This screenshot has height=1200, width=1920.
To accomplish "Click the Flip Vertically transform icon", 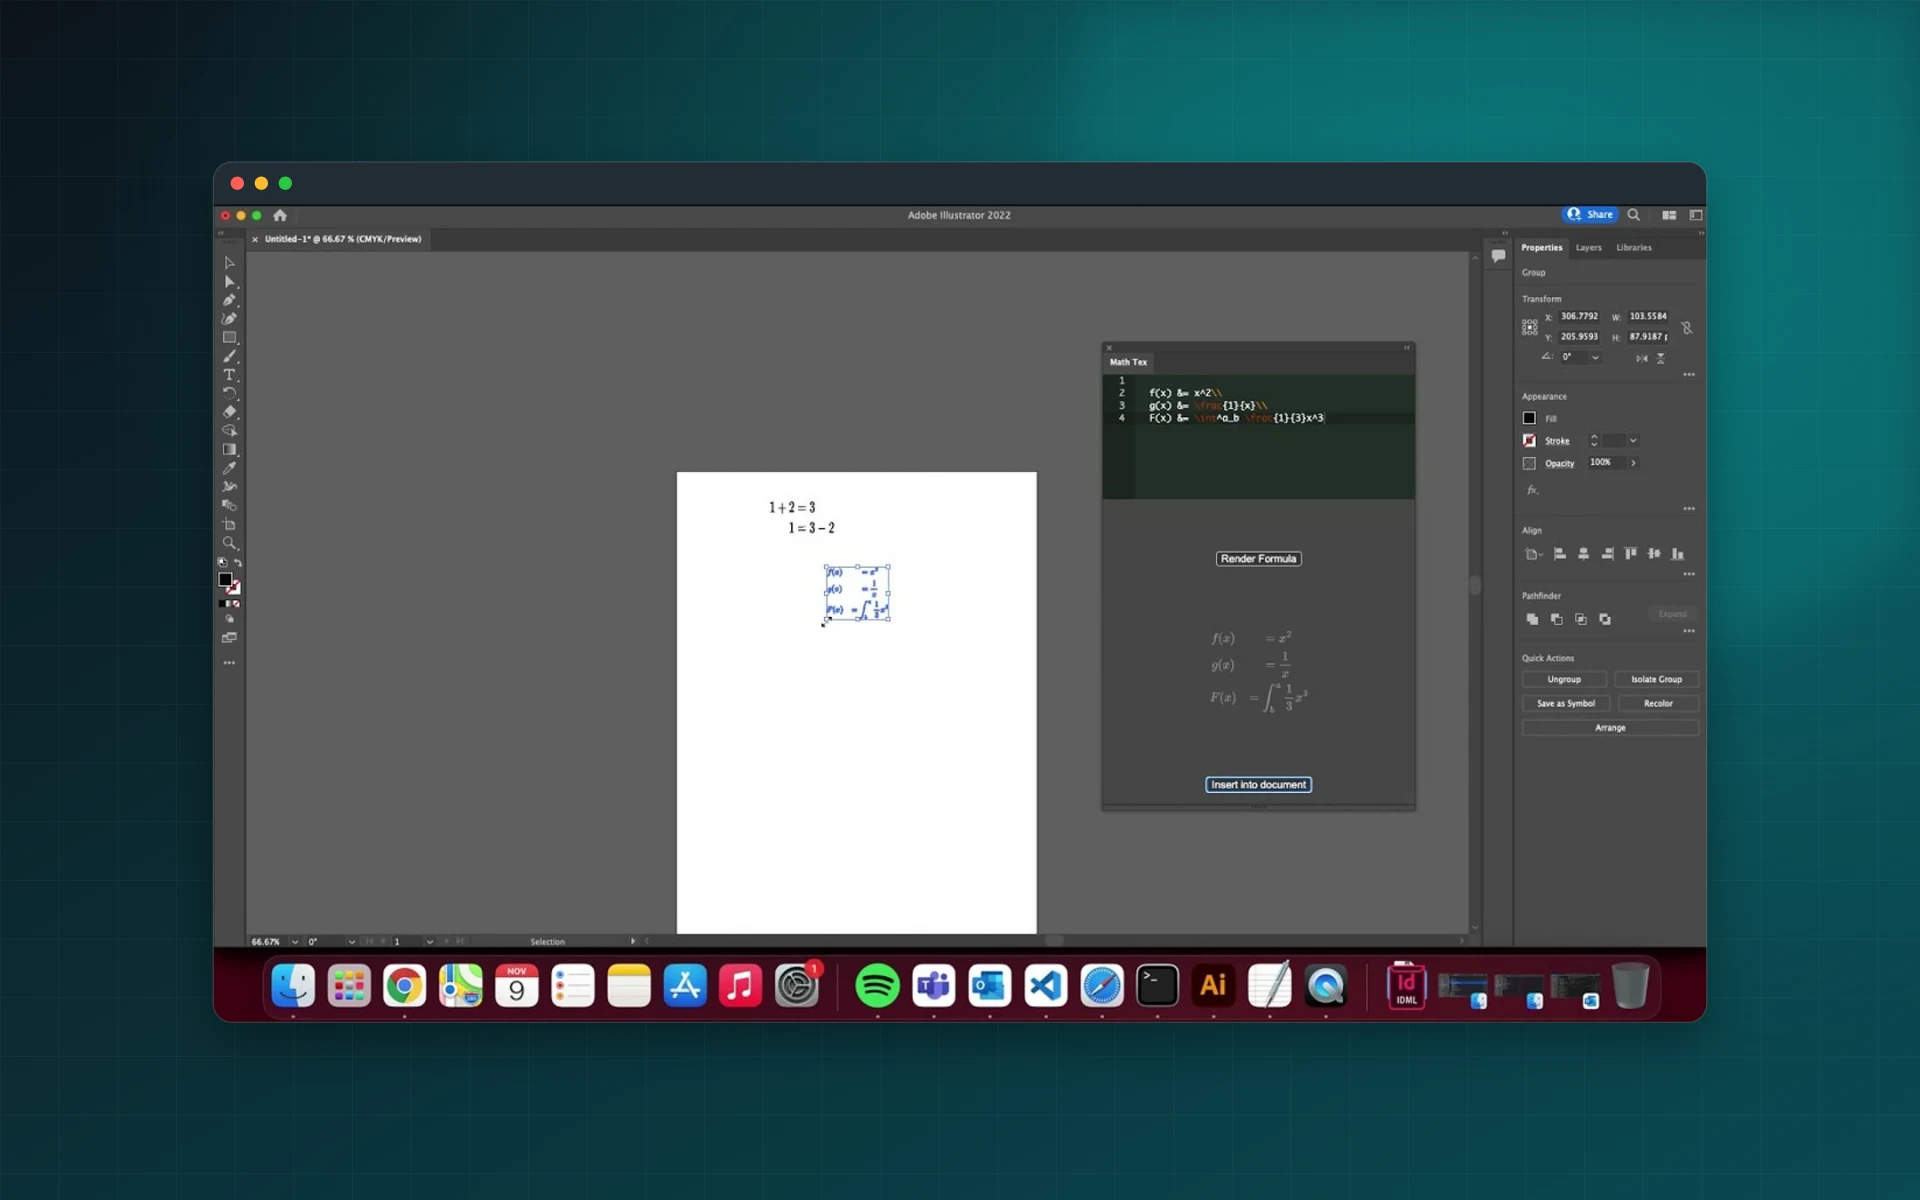I will 1661,358.
